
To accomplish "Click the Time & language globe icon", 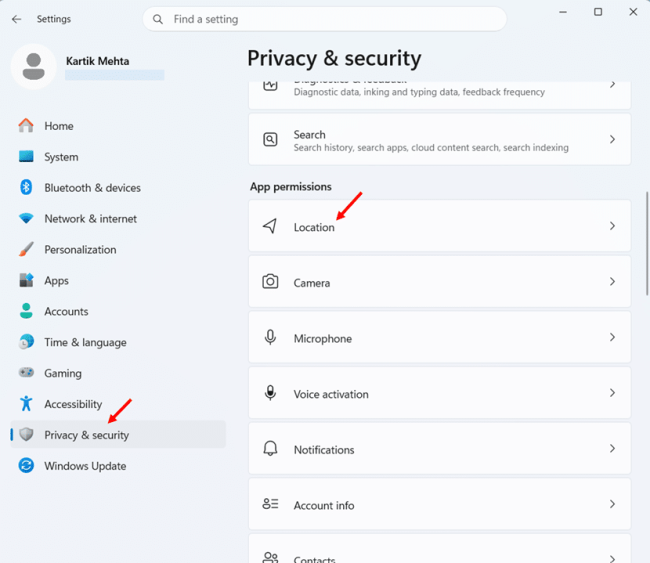I will (26, 342).
